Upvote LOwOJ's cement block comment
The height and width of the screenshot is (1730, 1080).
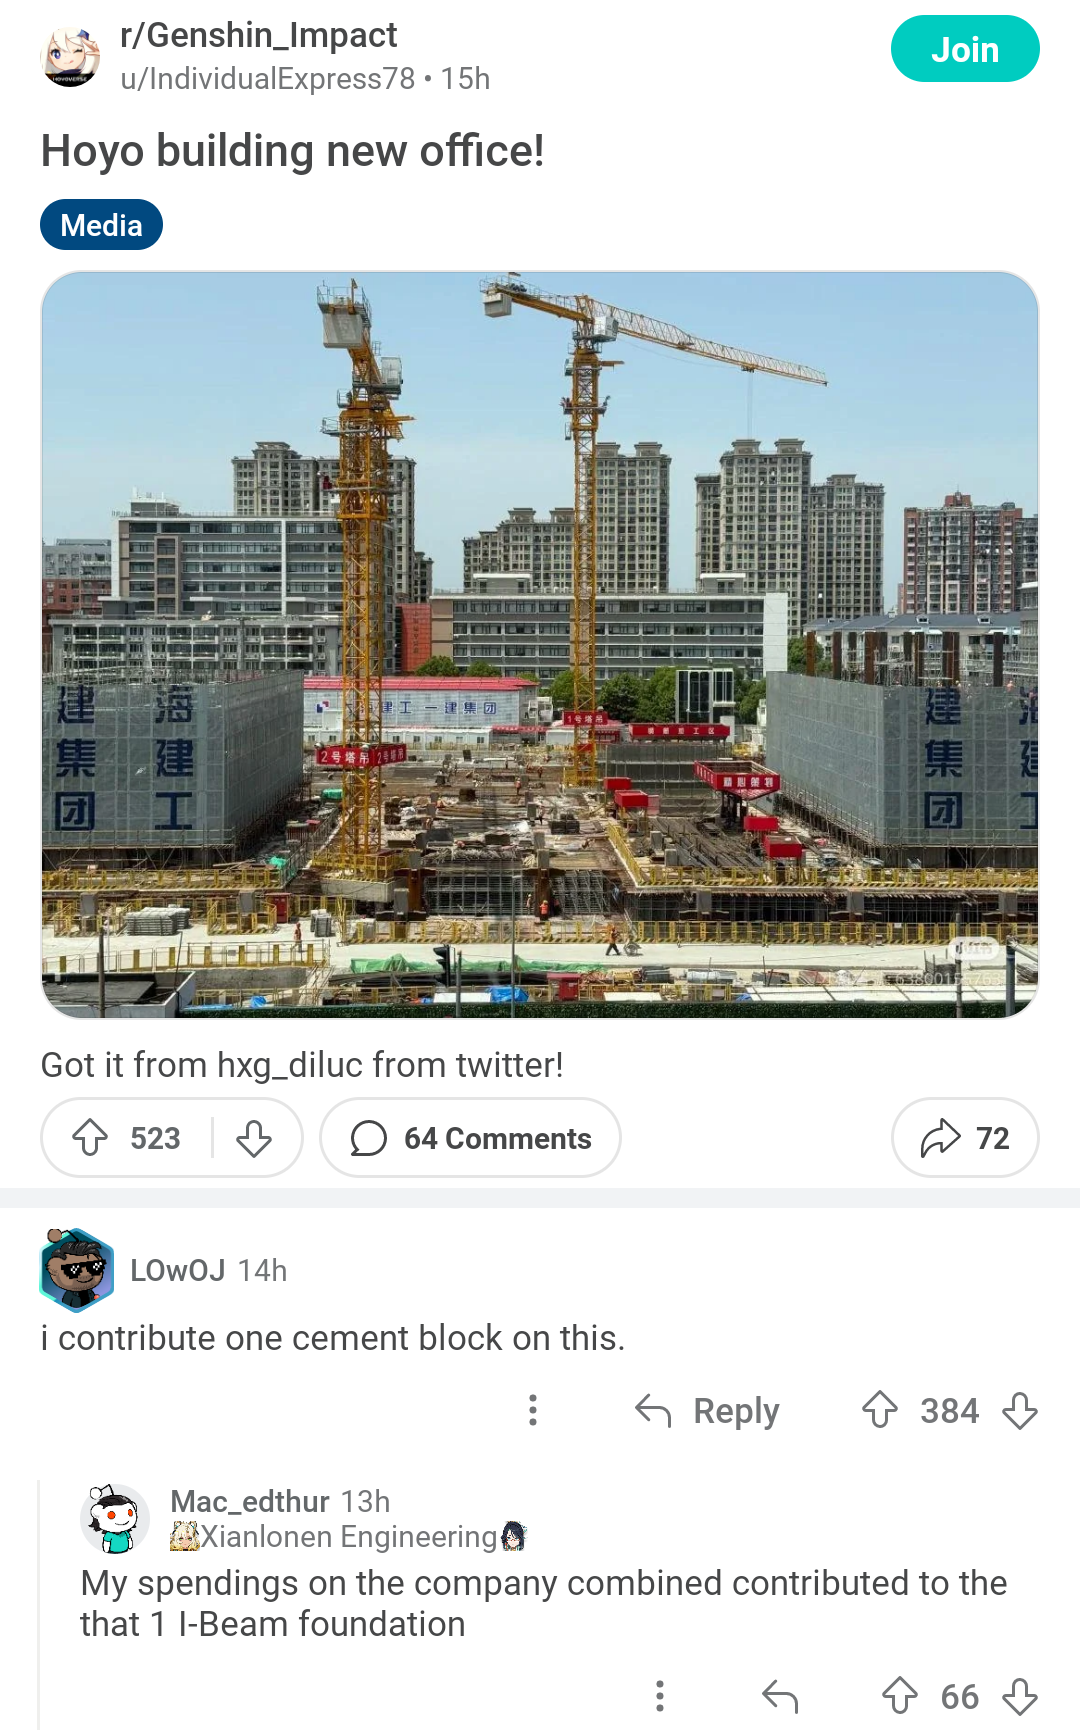(x=880, y=1410)
